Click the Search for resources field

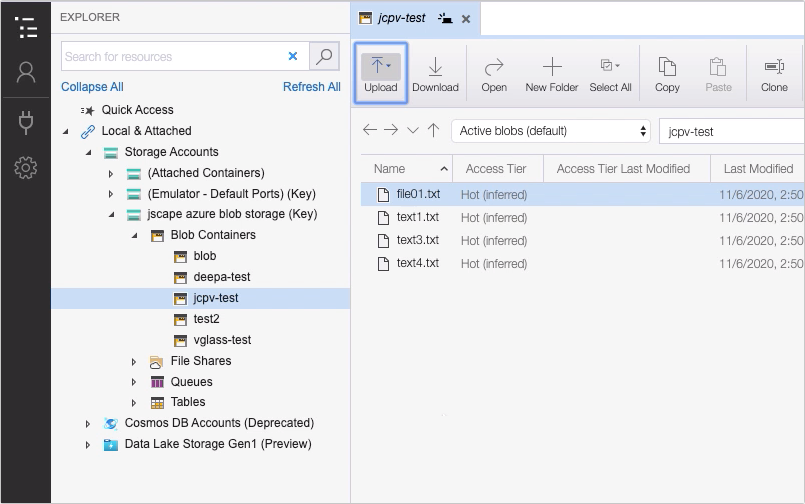174,57
